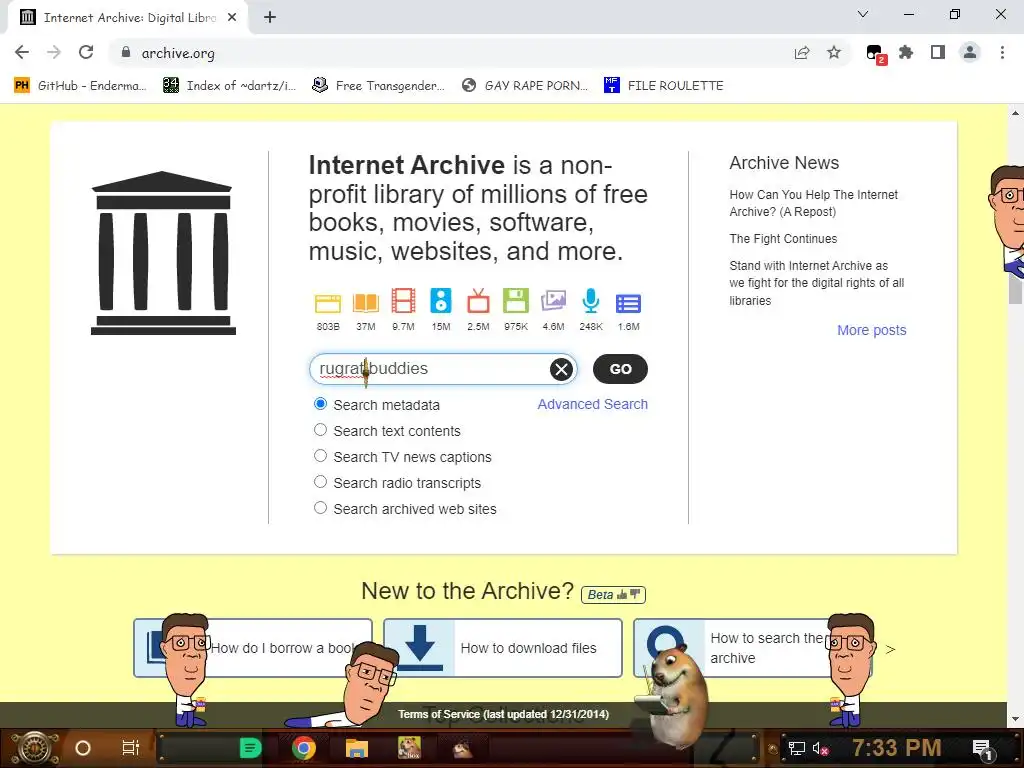This screenshot has width=1024, height=768.
Task: Open the Wayback web archive icon (803B)
Action: [328, 303]
